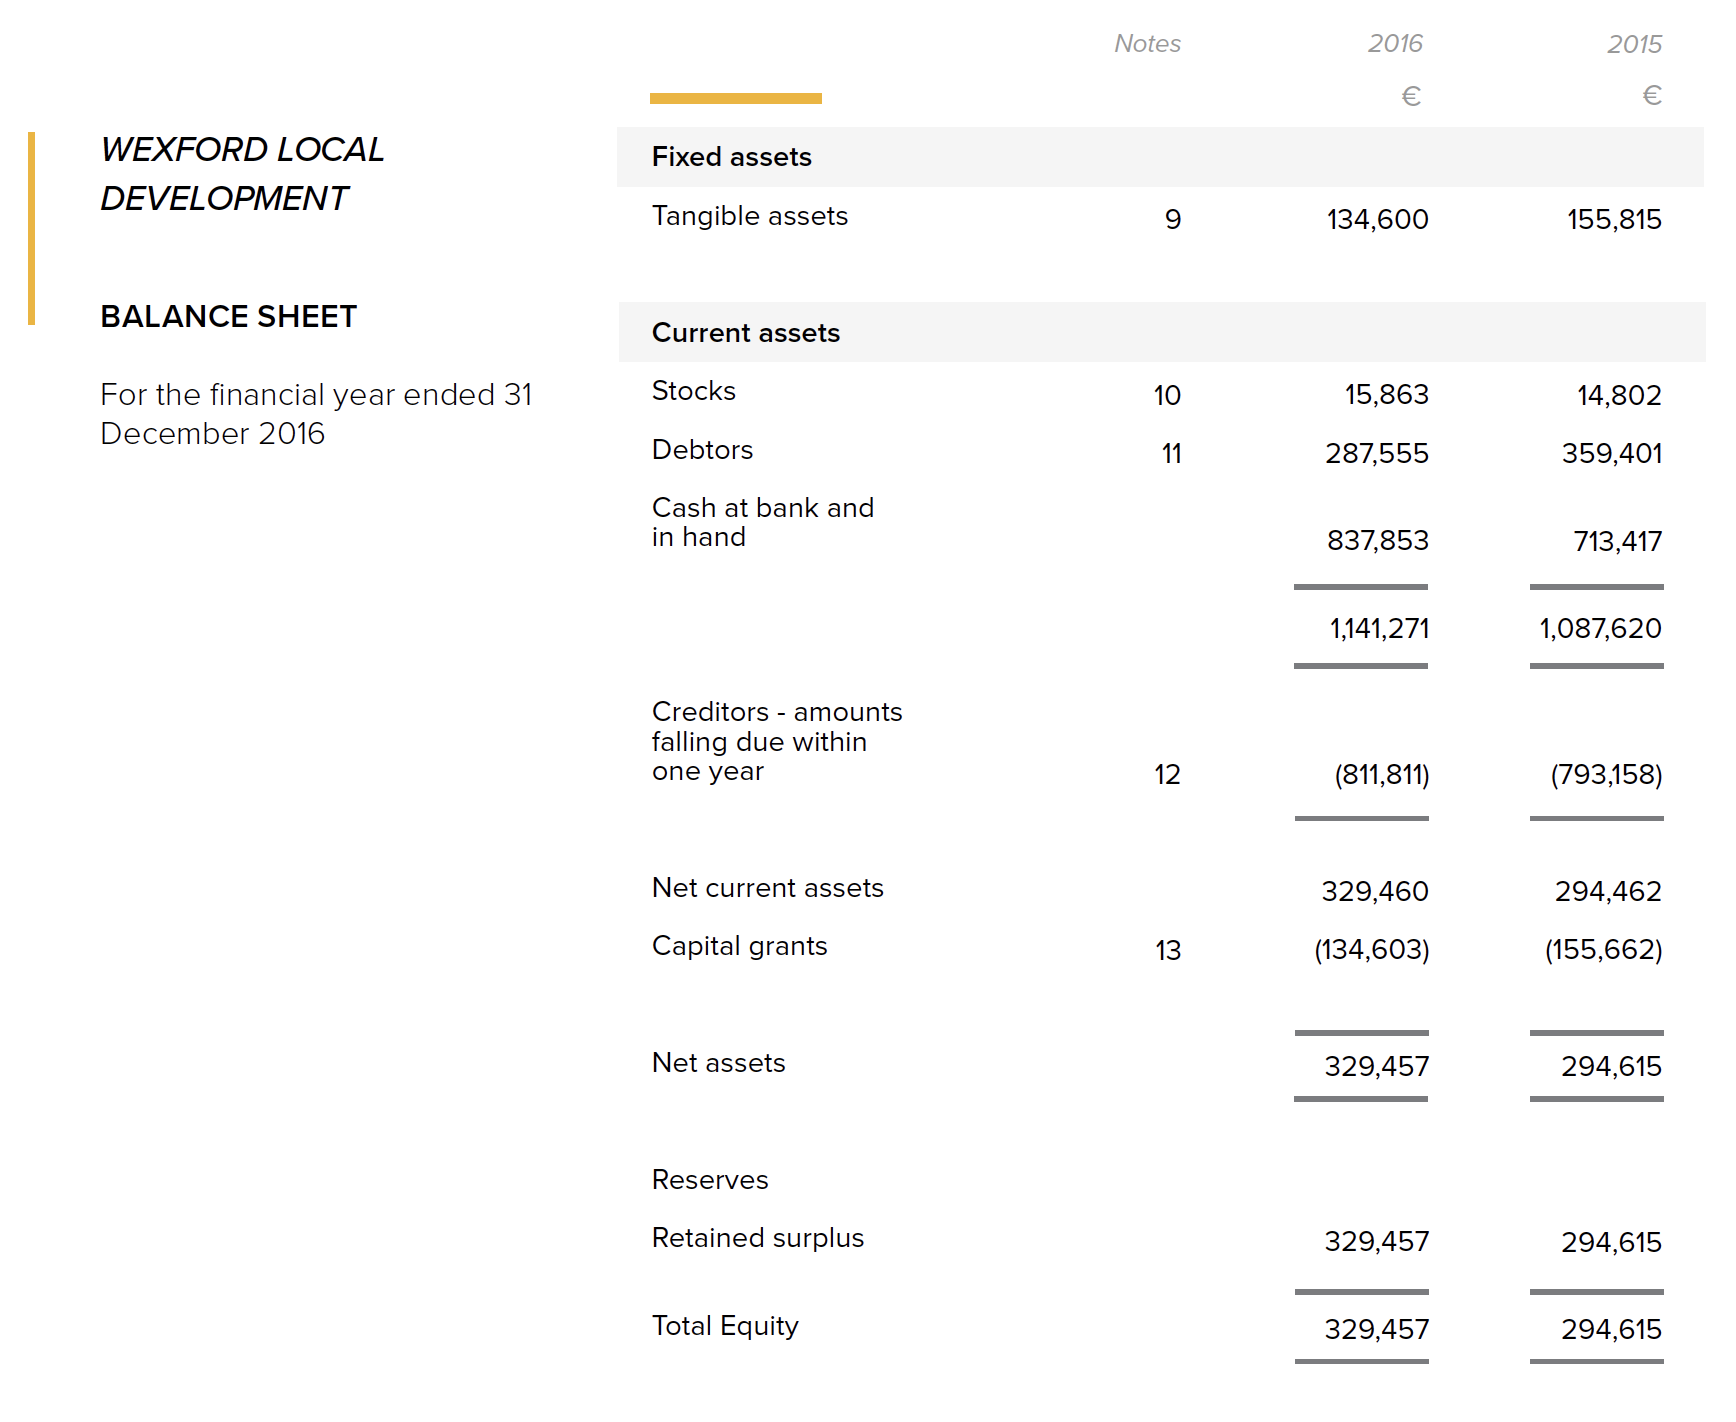This screenshot has width=1736, height=1422.
Task: Click the 'Debtors' row label
Action: click(x=702, y=450)
